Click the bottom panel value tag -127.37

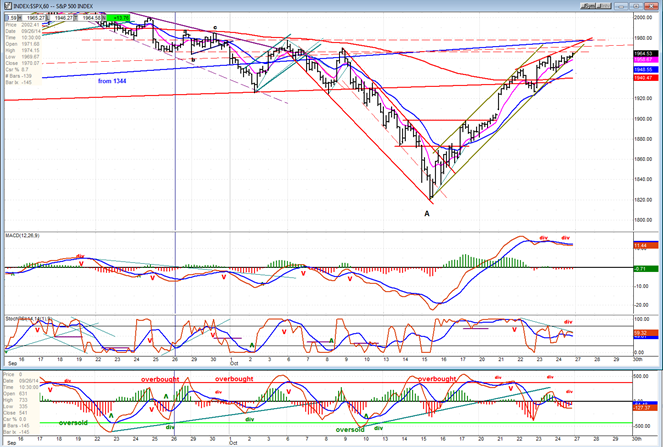[645, 408]
